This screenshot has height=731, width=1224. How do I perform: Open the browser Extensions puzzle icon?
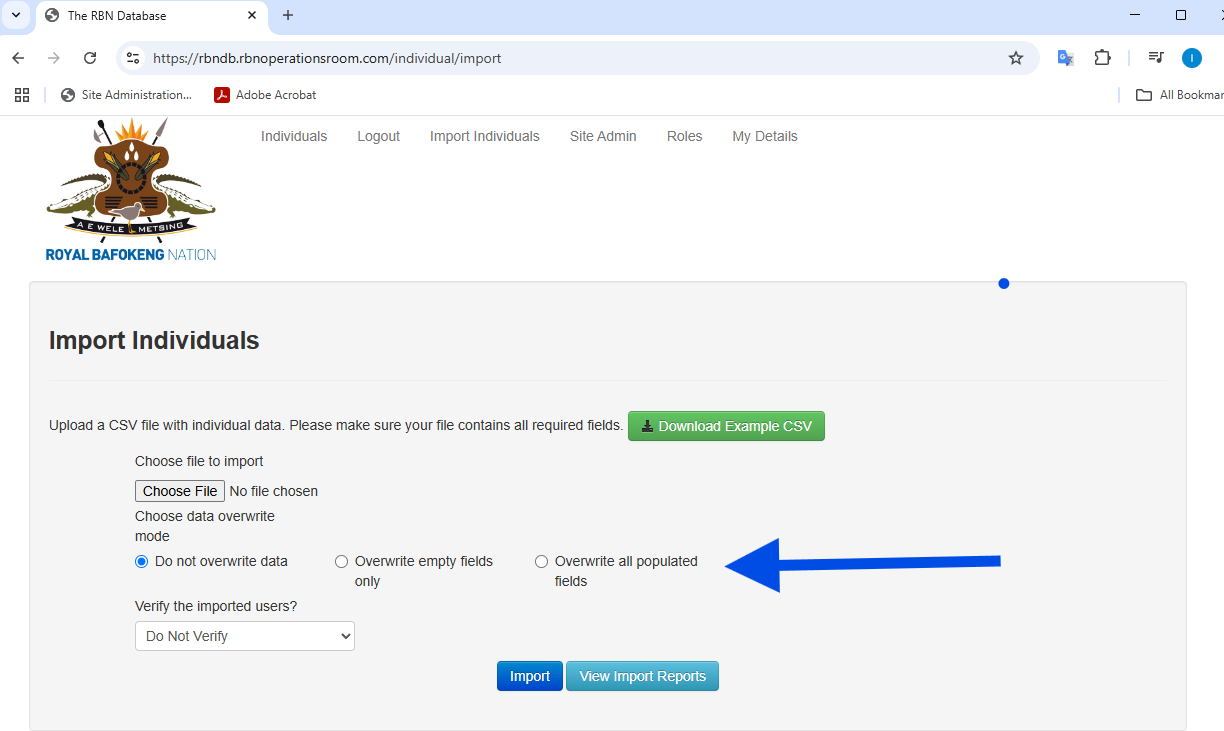click(1102, 58)
